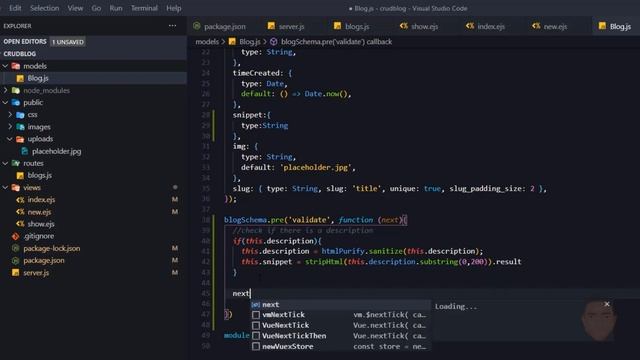Open the Run menu
The width and height of the screenshot is (640, 360).
[x=116, y=8]
